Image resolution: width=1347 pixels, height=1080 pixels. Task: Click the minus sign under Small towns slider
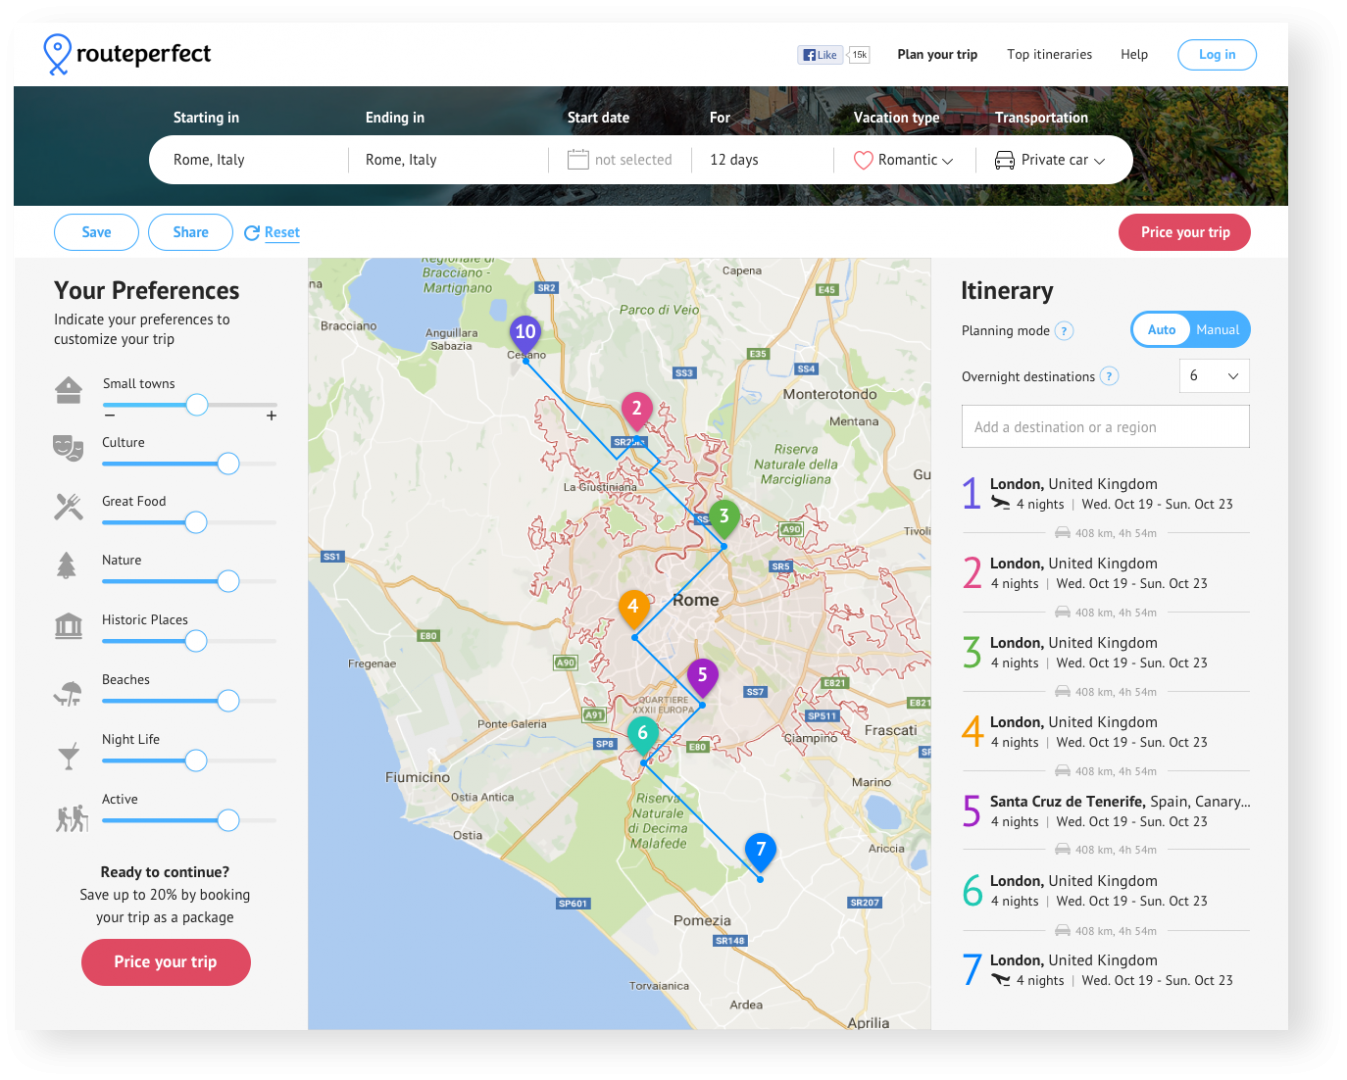pos(110,415)
